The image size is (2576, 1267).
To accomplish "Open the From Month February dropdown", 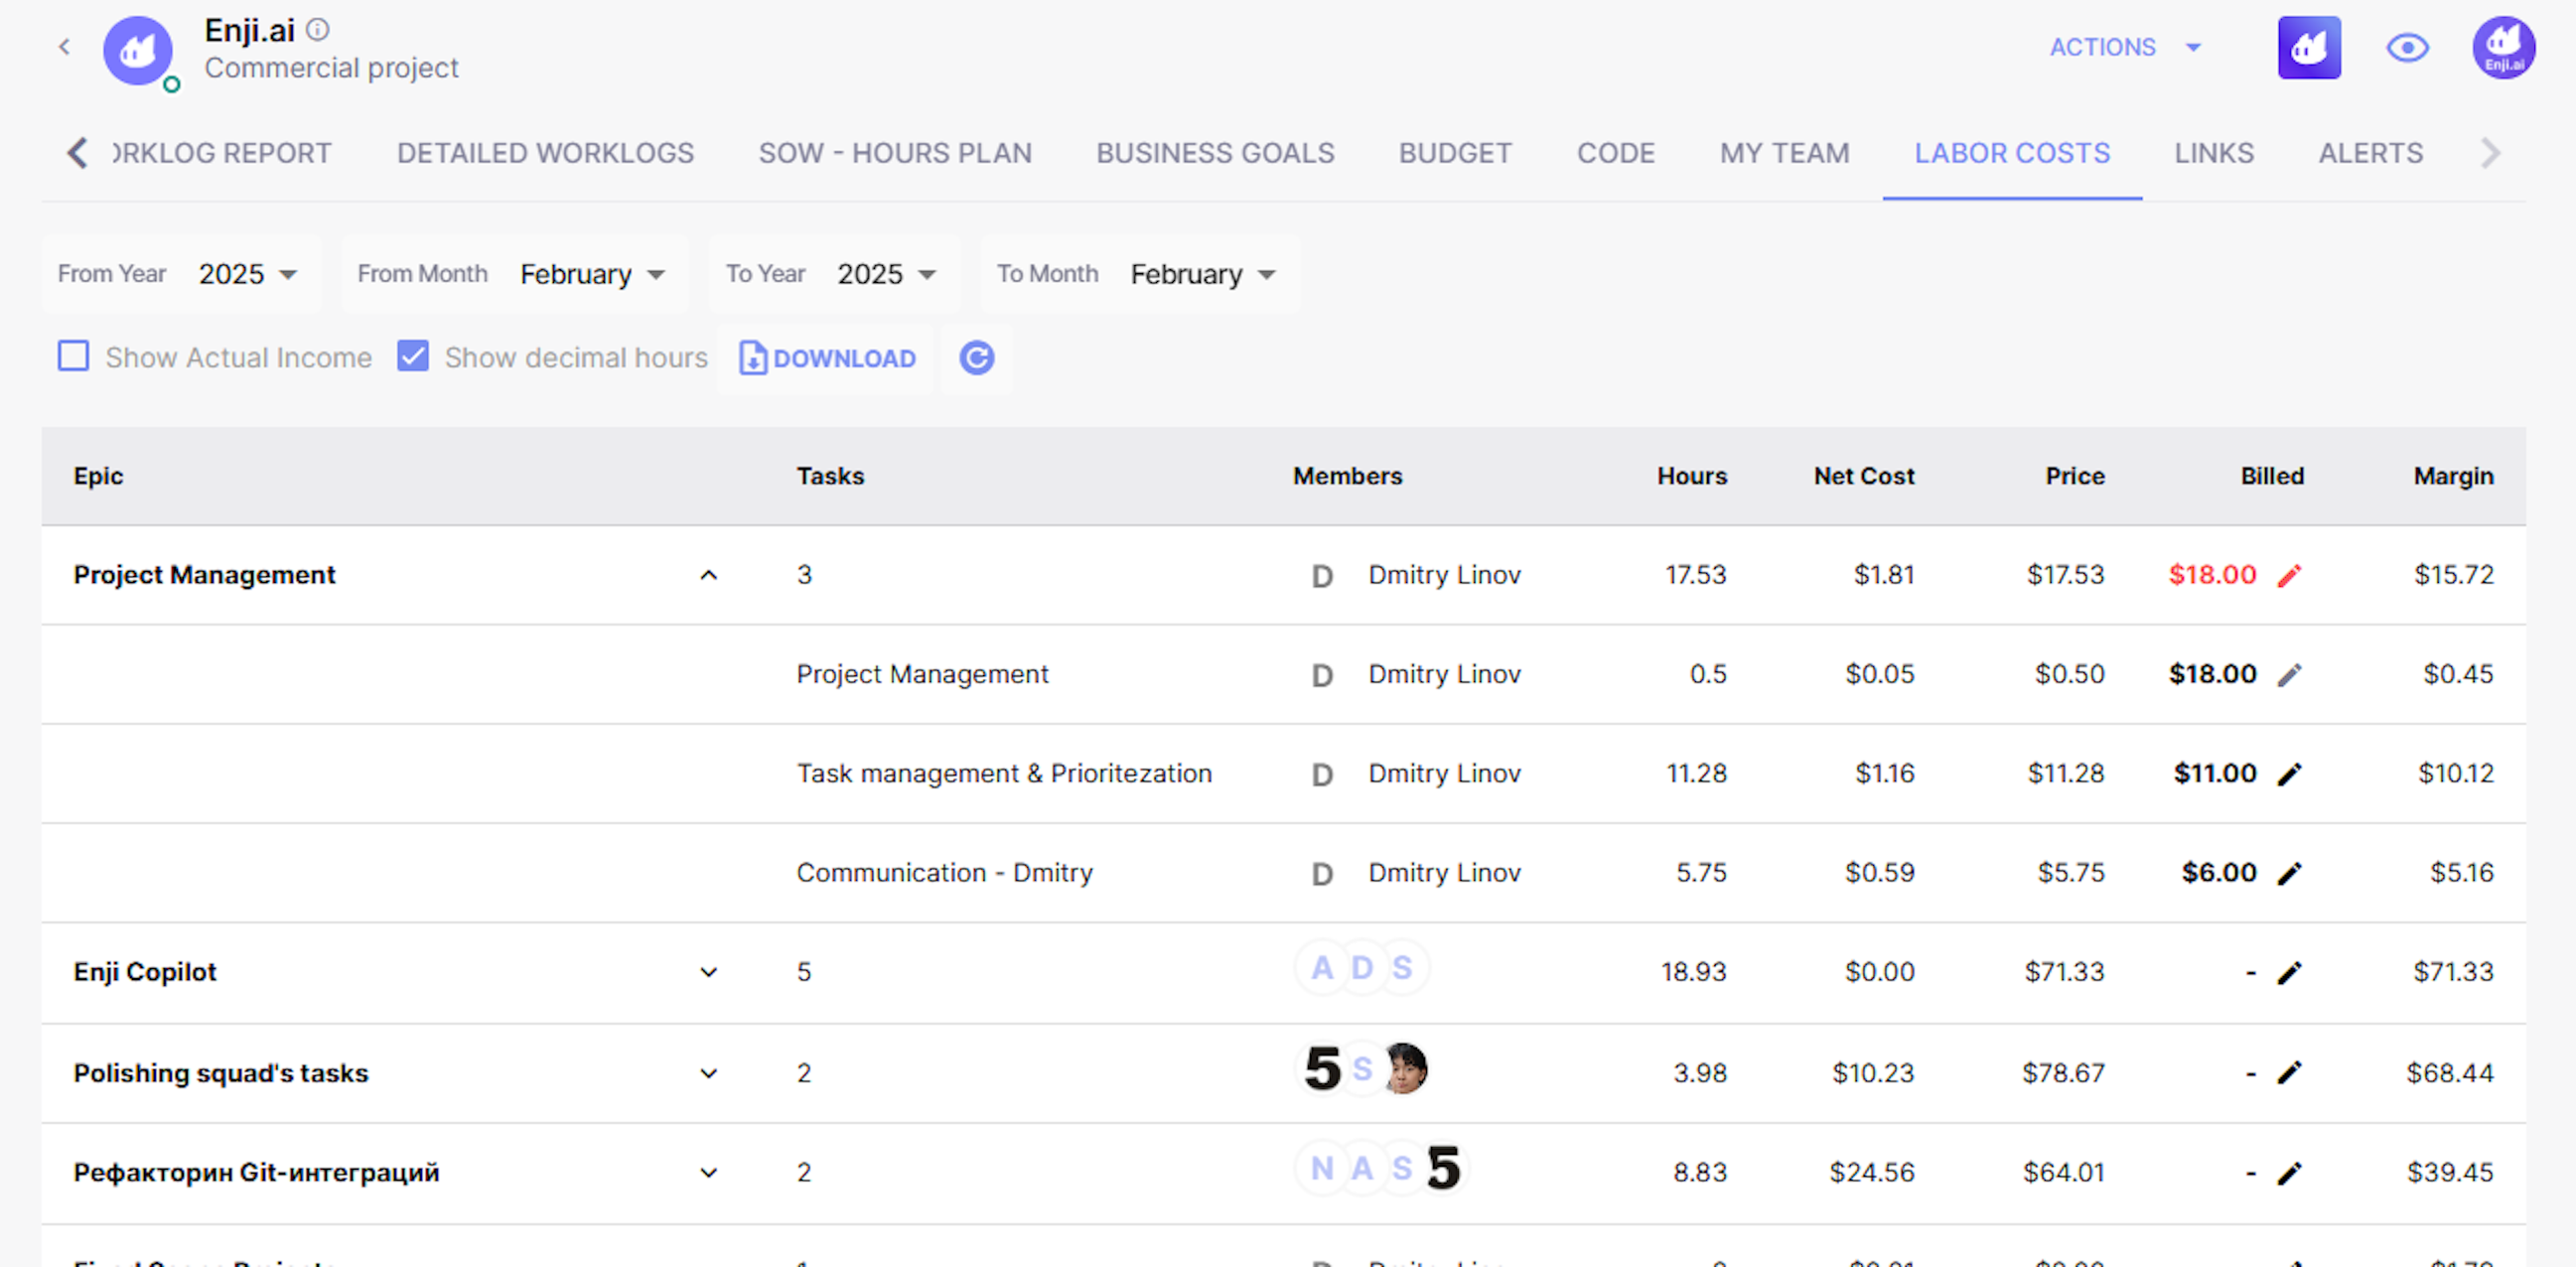I will [x=592, y=274].
